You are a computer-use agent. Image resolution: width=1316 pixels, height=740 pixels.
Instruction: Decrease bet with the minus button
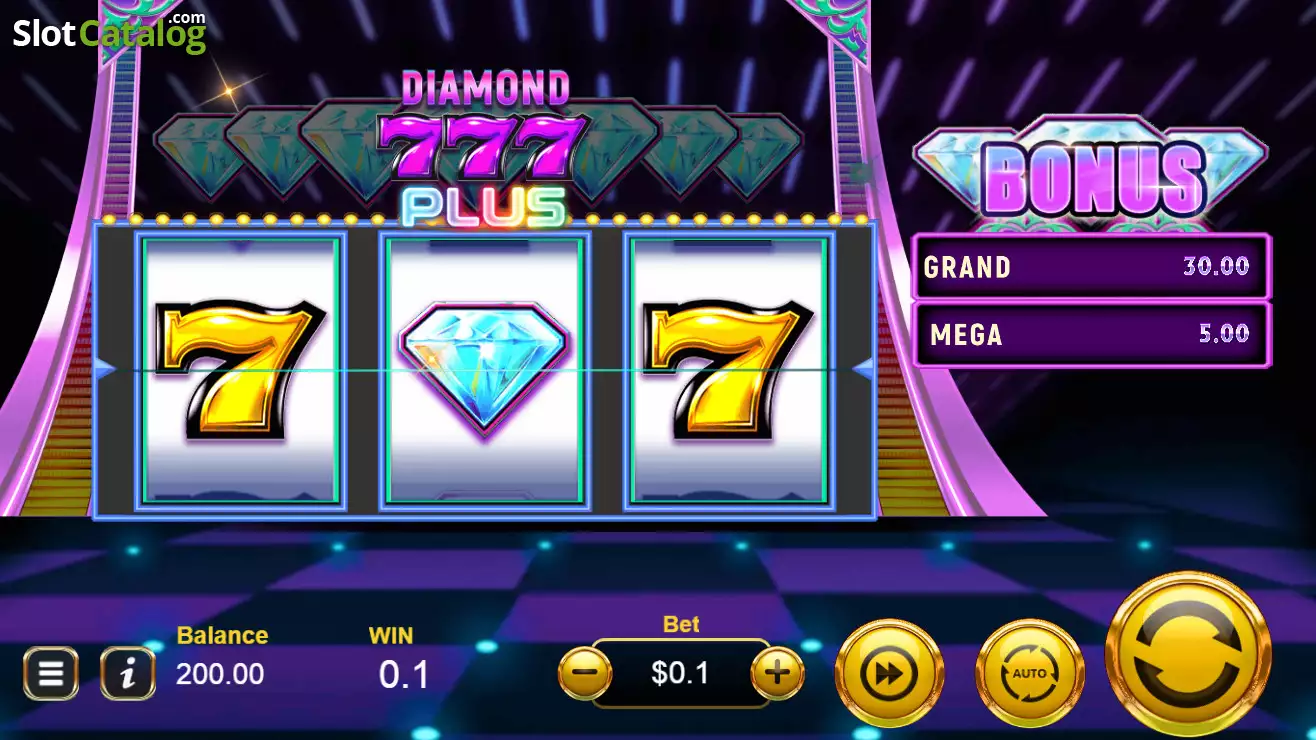click(585, 673)
